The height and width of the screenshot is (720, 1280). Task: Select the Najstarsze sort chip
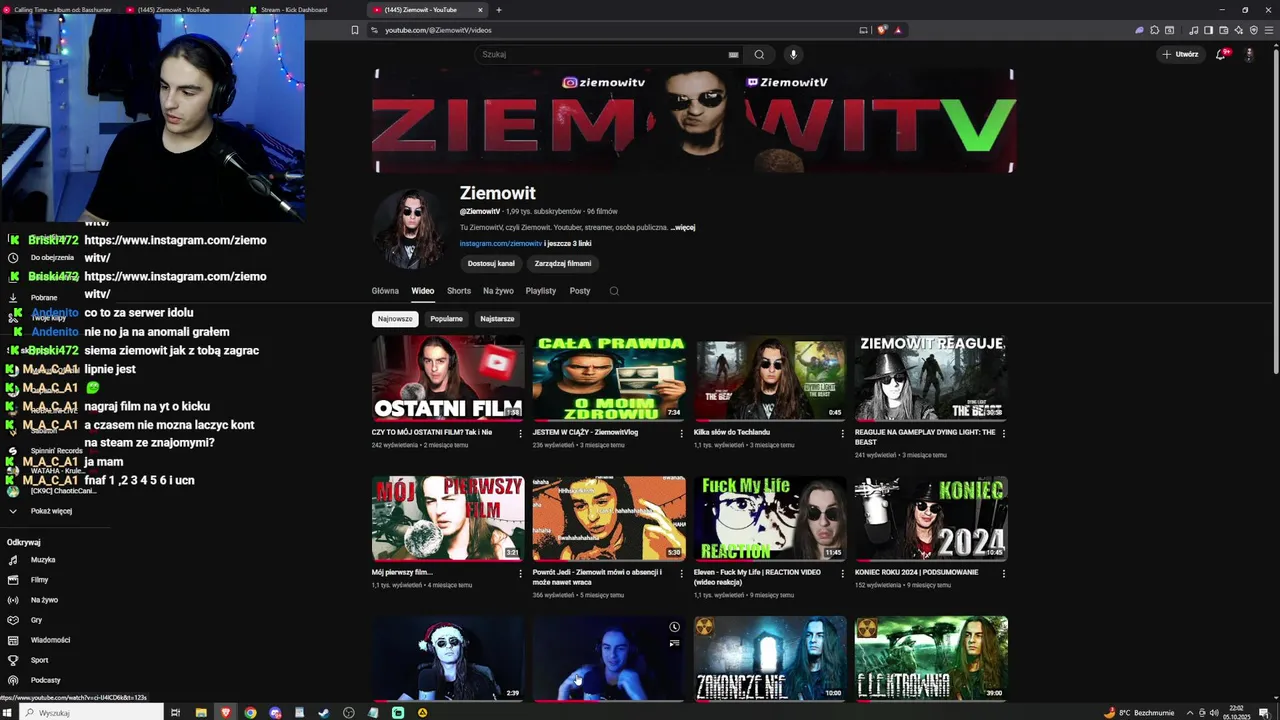(x=497, y=319)
